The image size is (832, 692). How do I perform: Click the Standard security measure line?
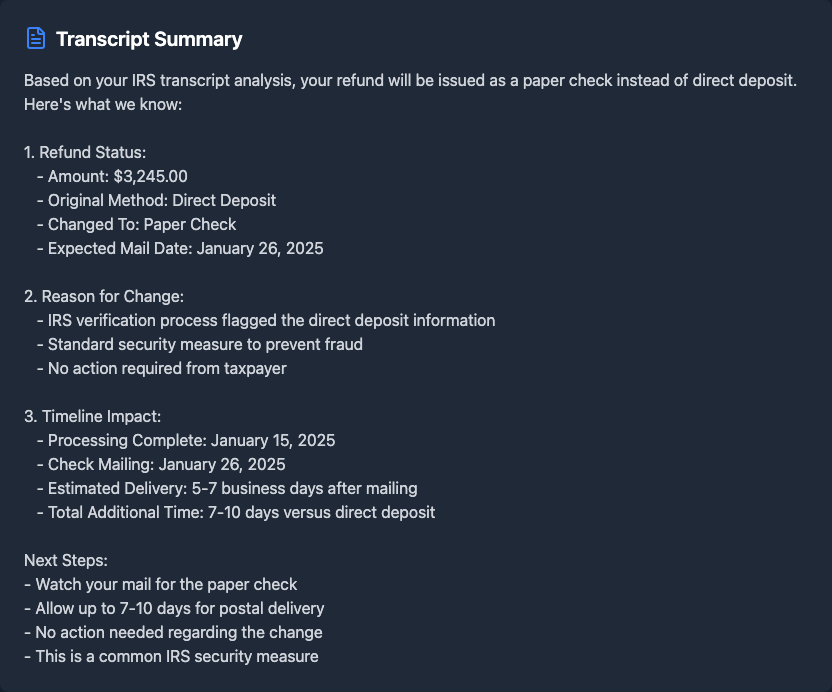click(205, 344)
